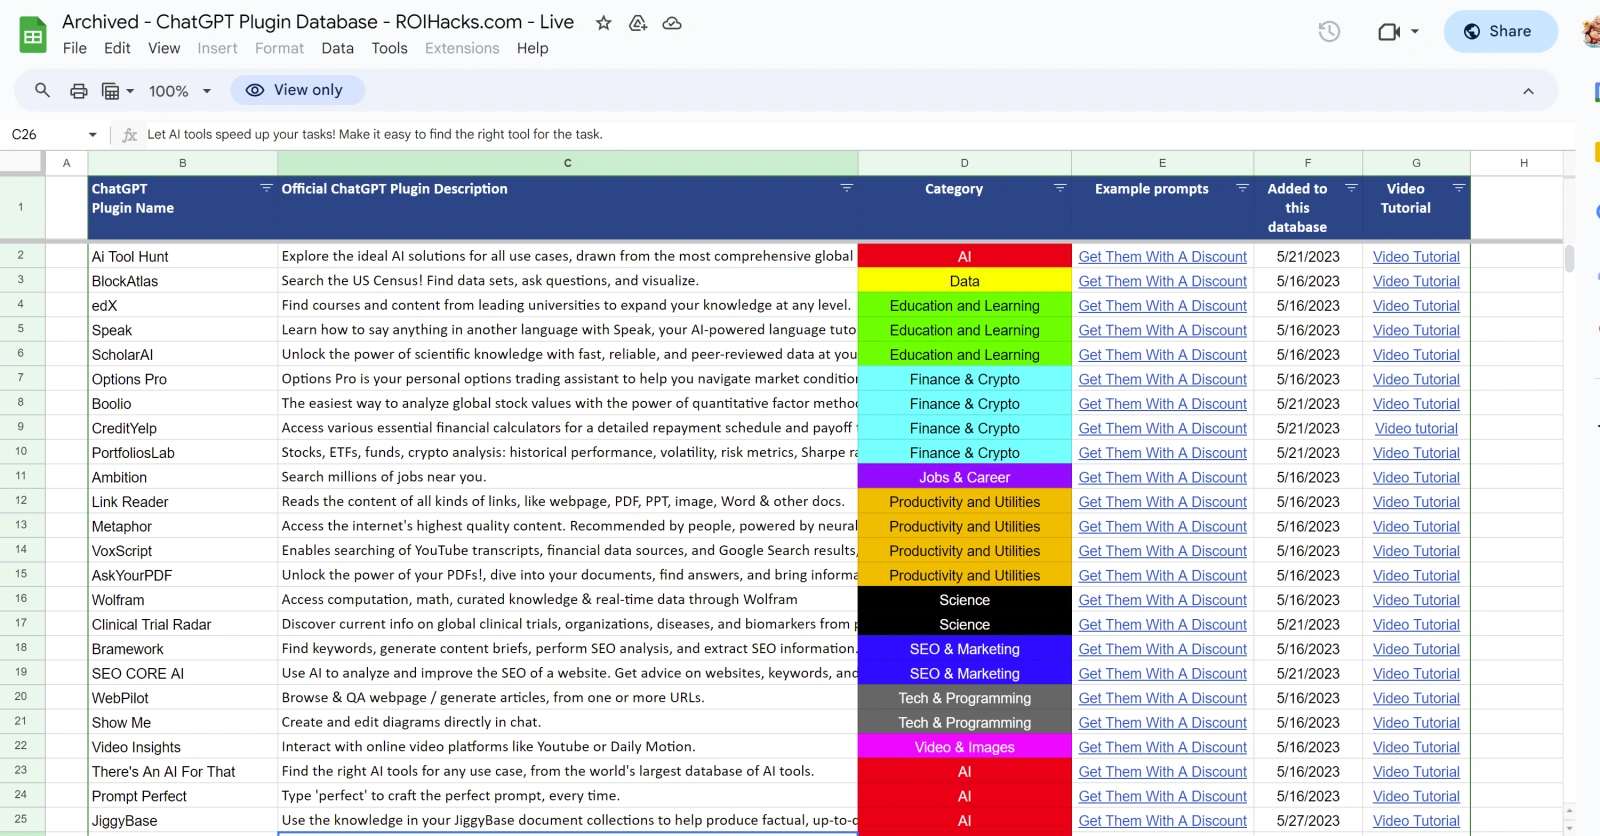
Task: Select the AskYourPDF name cell
Action: click(x=183, y=575)
